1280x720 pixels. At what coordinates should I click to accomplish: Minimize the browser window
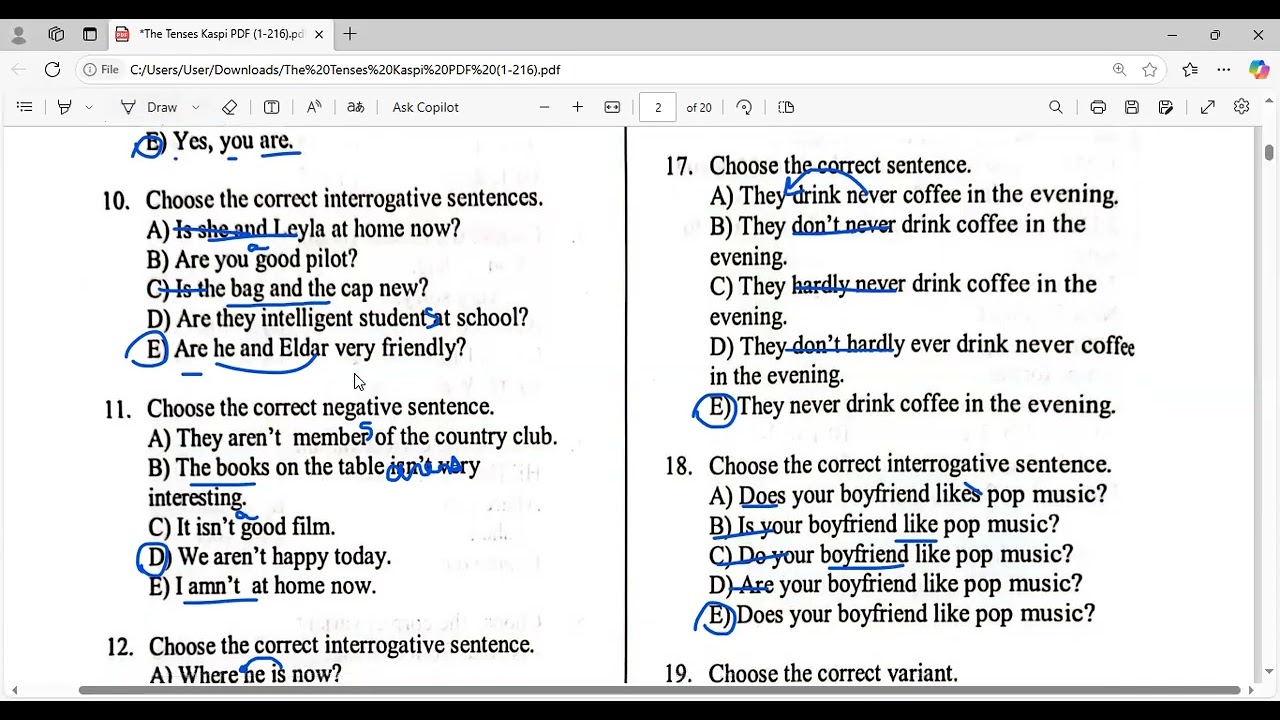pos(1172,34)
